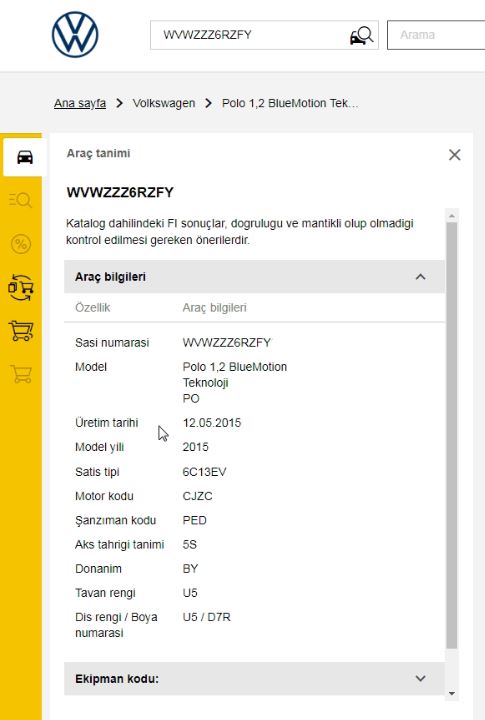Viewport: 485px width, 720px height.
Task: Open the percent discount sidebar icon
Action: click(21, 243)
